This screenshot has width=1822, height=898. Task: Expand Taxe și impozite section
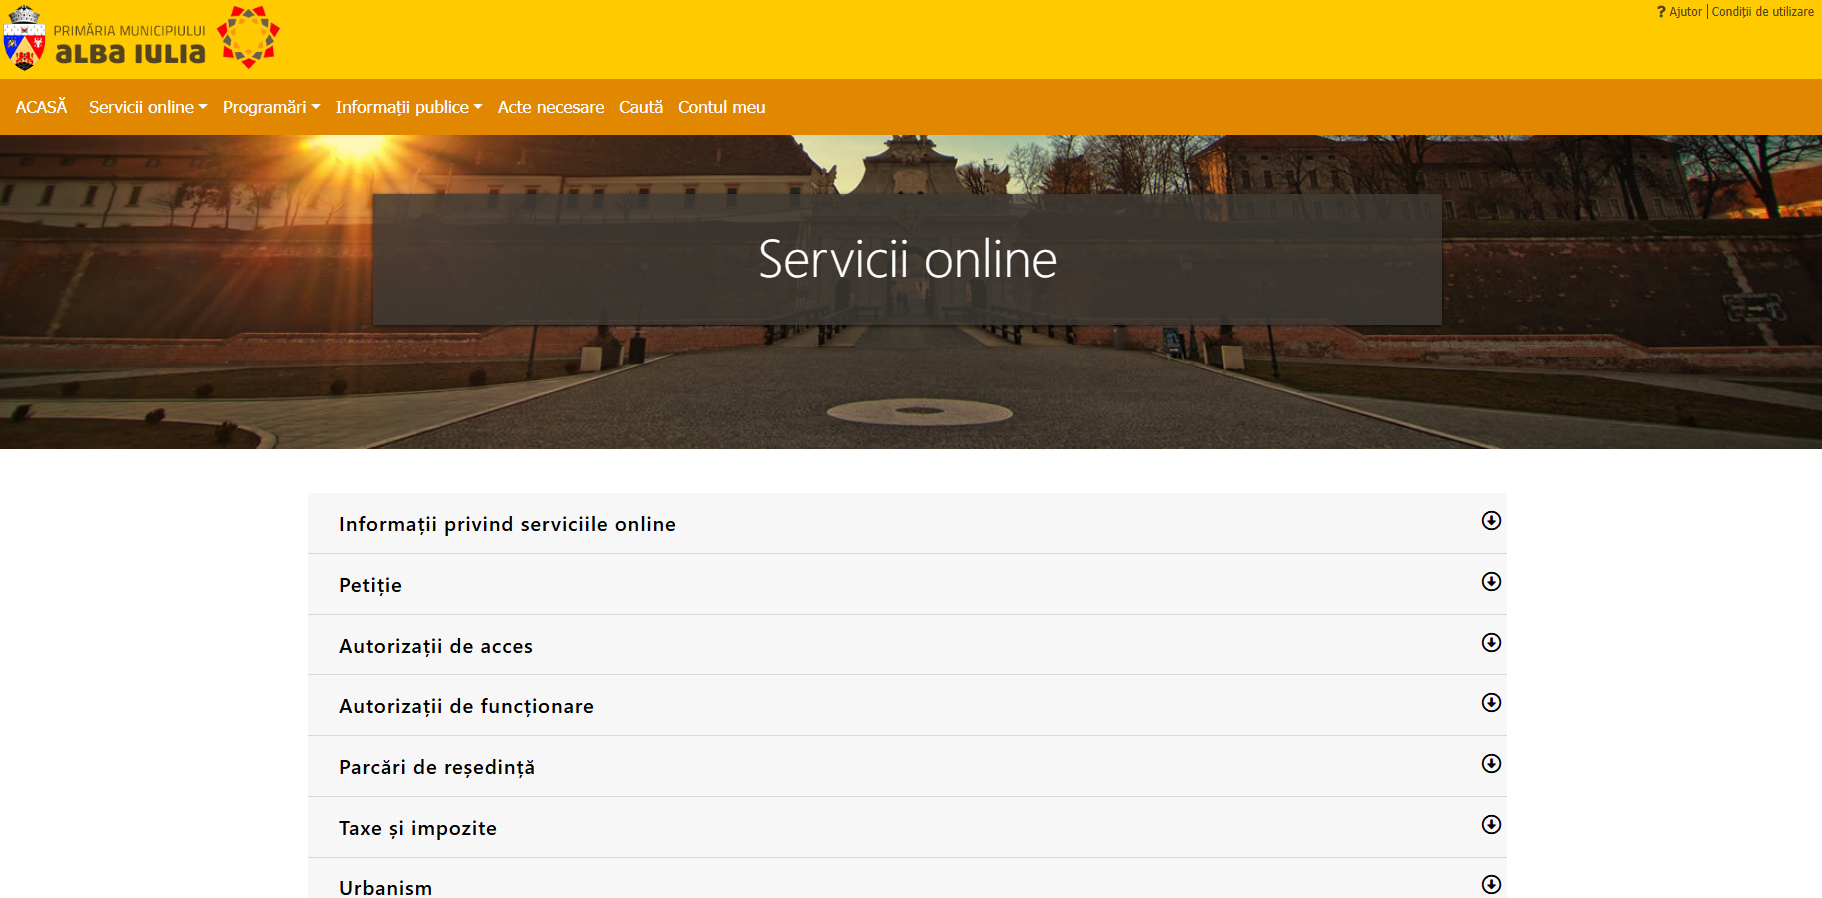[907, 827]
